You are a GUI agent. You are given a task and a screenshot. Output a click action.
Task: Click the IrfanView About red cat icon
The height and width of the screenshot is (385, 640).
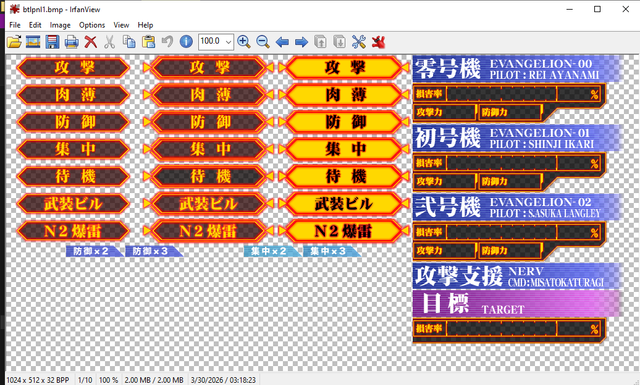[378, 42]
